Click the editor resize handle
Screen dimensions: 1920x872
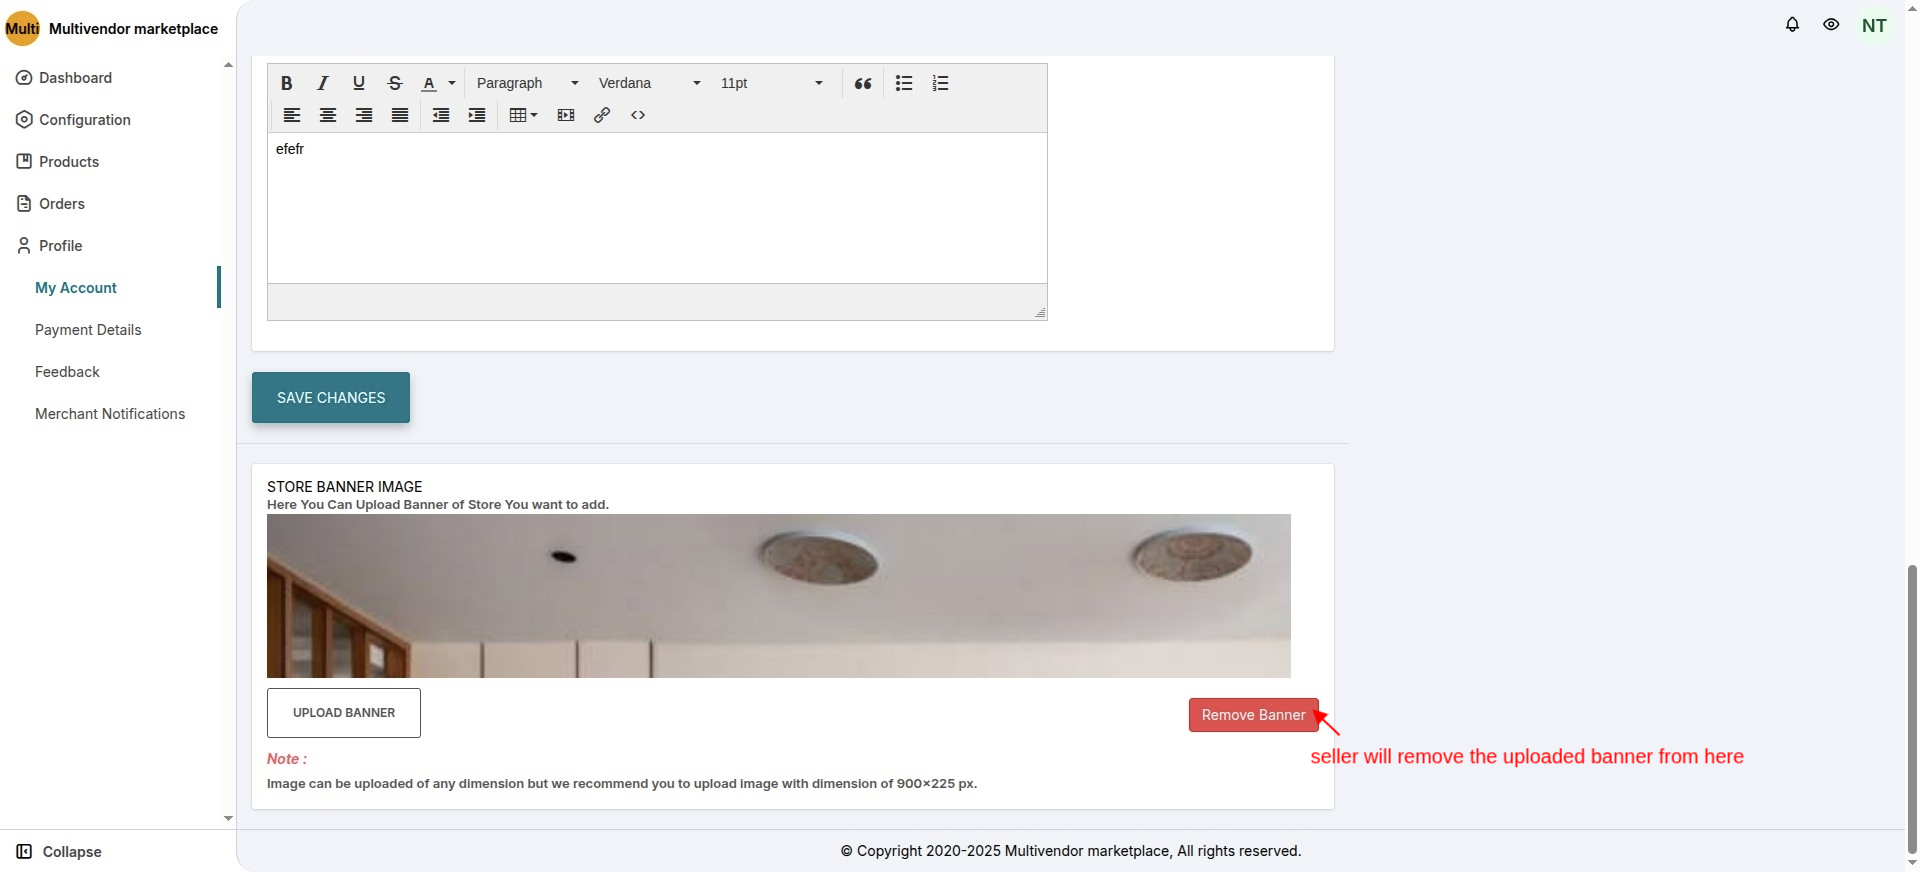(x=1040, y=313)
